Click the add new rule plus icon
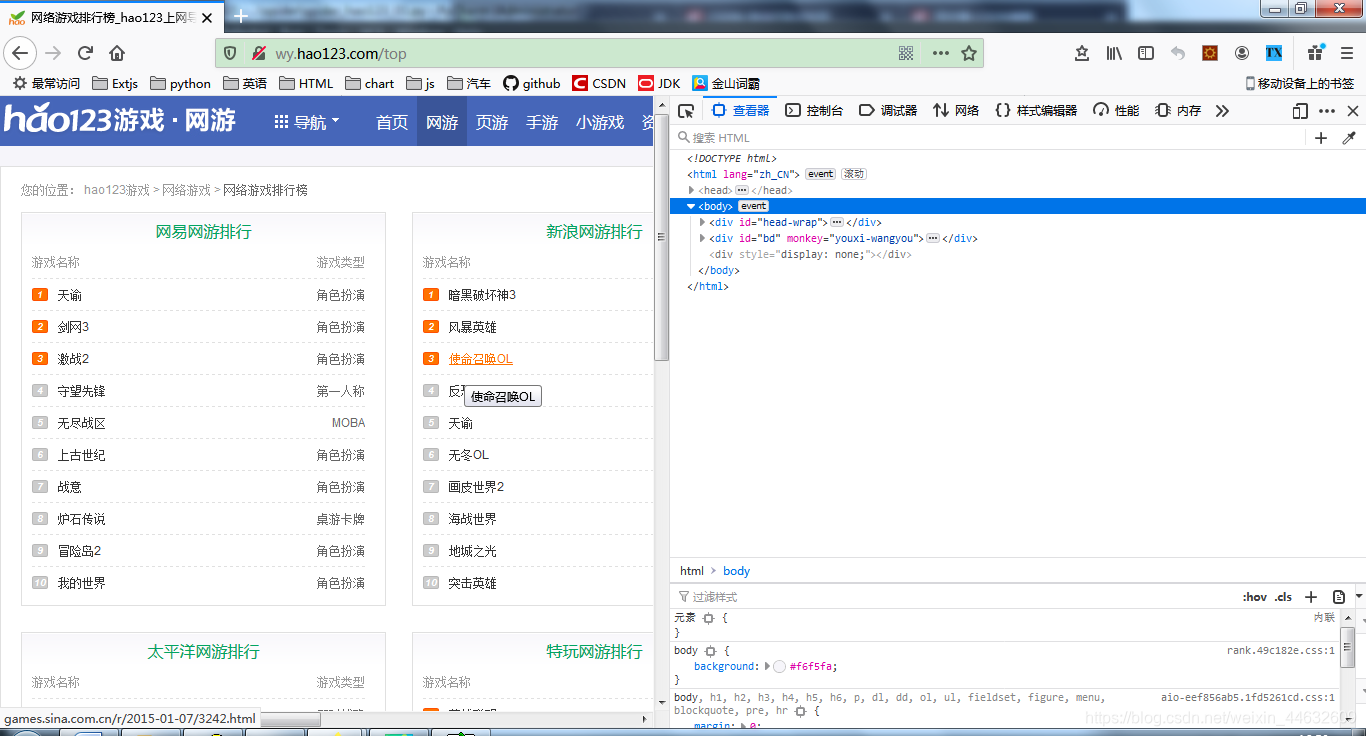1366x736 pixels. (1311, 597)
